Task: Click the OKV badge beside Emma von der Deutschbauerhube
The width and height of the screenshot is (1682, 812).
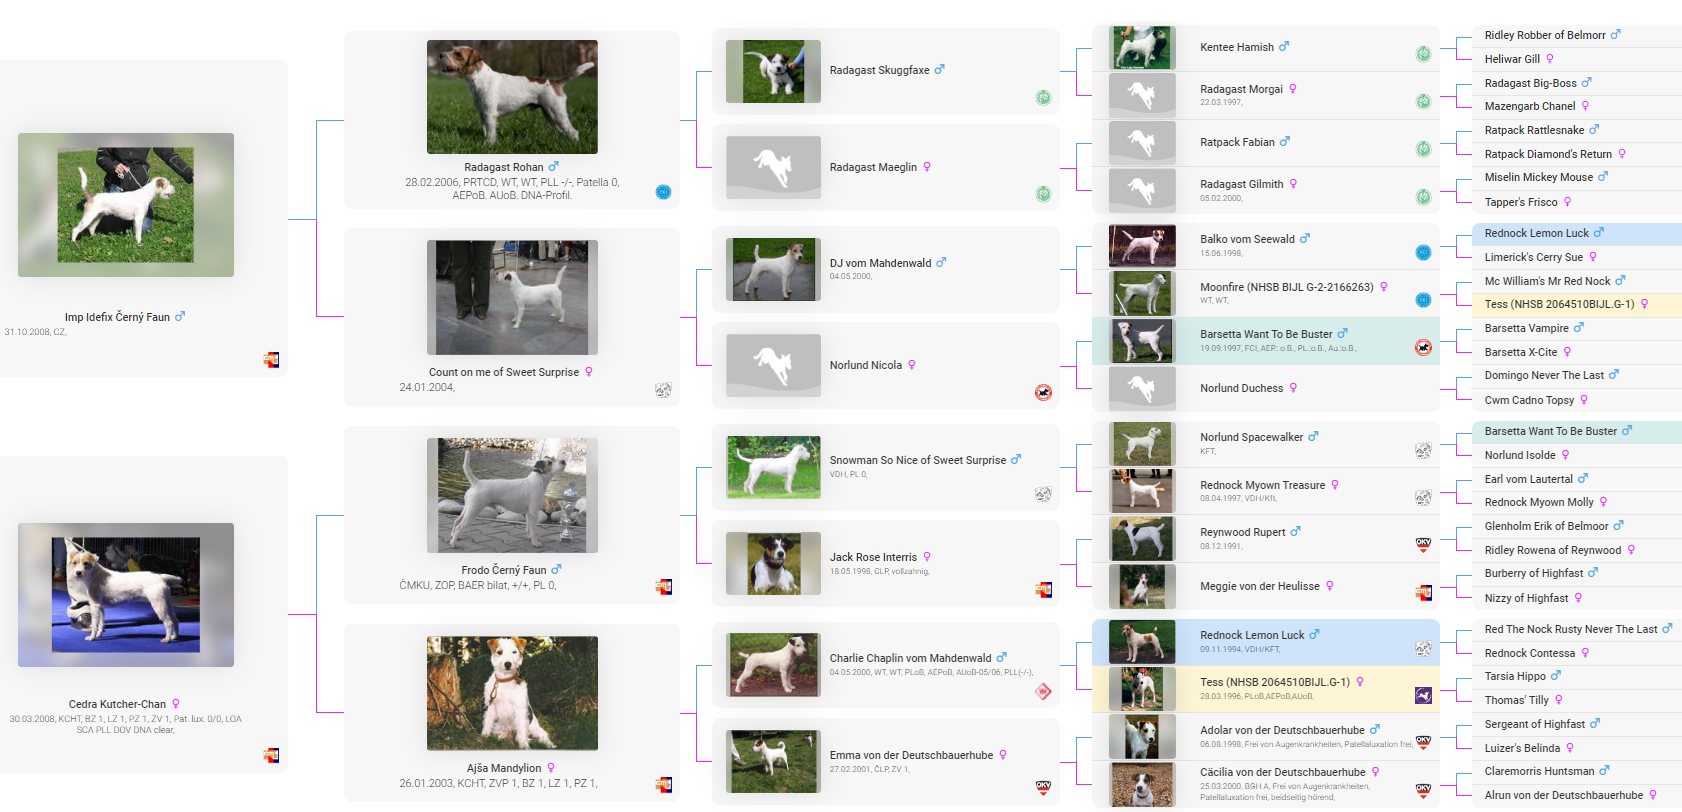Action: [x=1043, y=787]
